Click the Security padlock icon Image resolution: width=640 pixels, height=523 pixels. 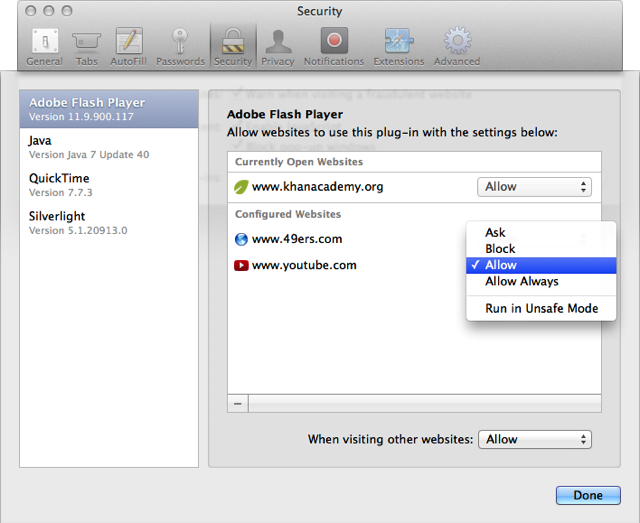(232, 46)
